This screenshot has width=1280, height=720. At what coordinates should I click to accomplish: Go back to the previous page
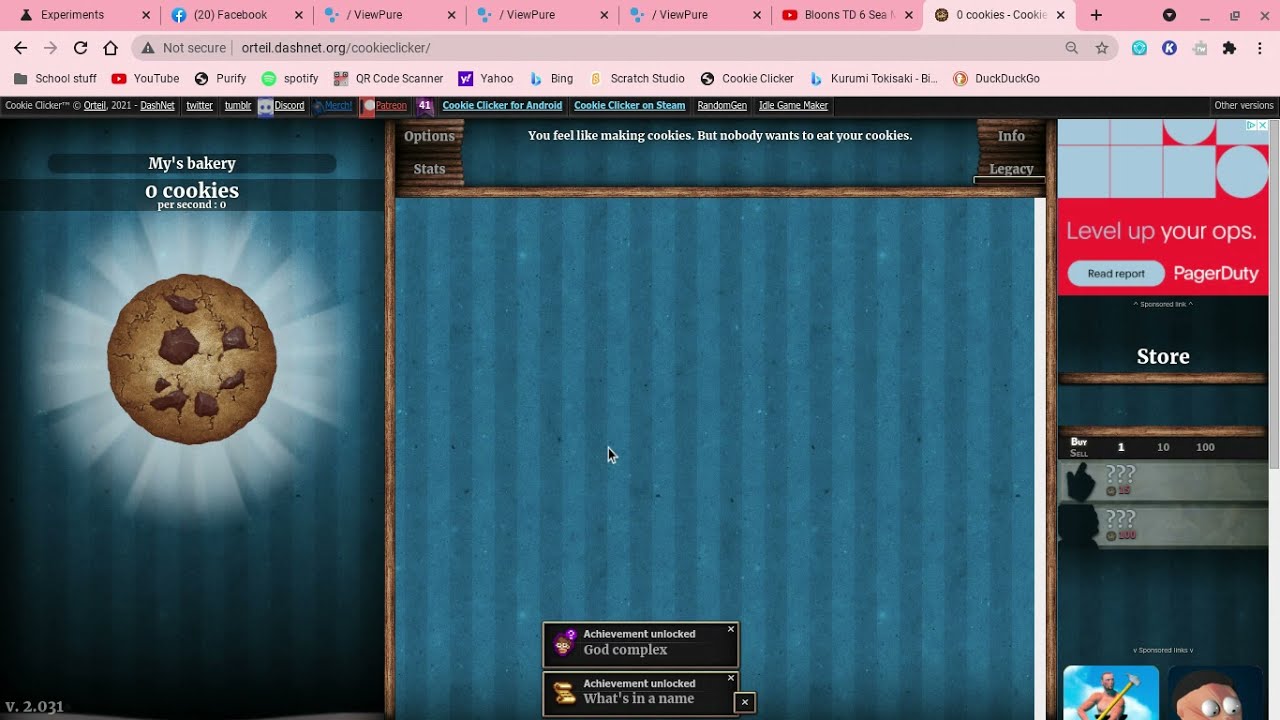[x=21, y=48]
